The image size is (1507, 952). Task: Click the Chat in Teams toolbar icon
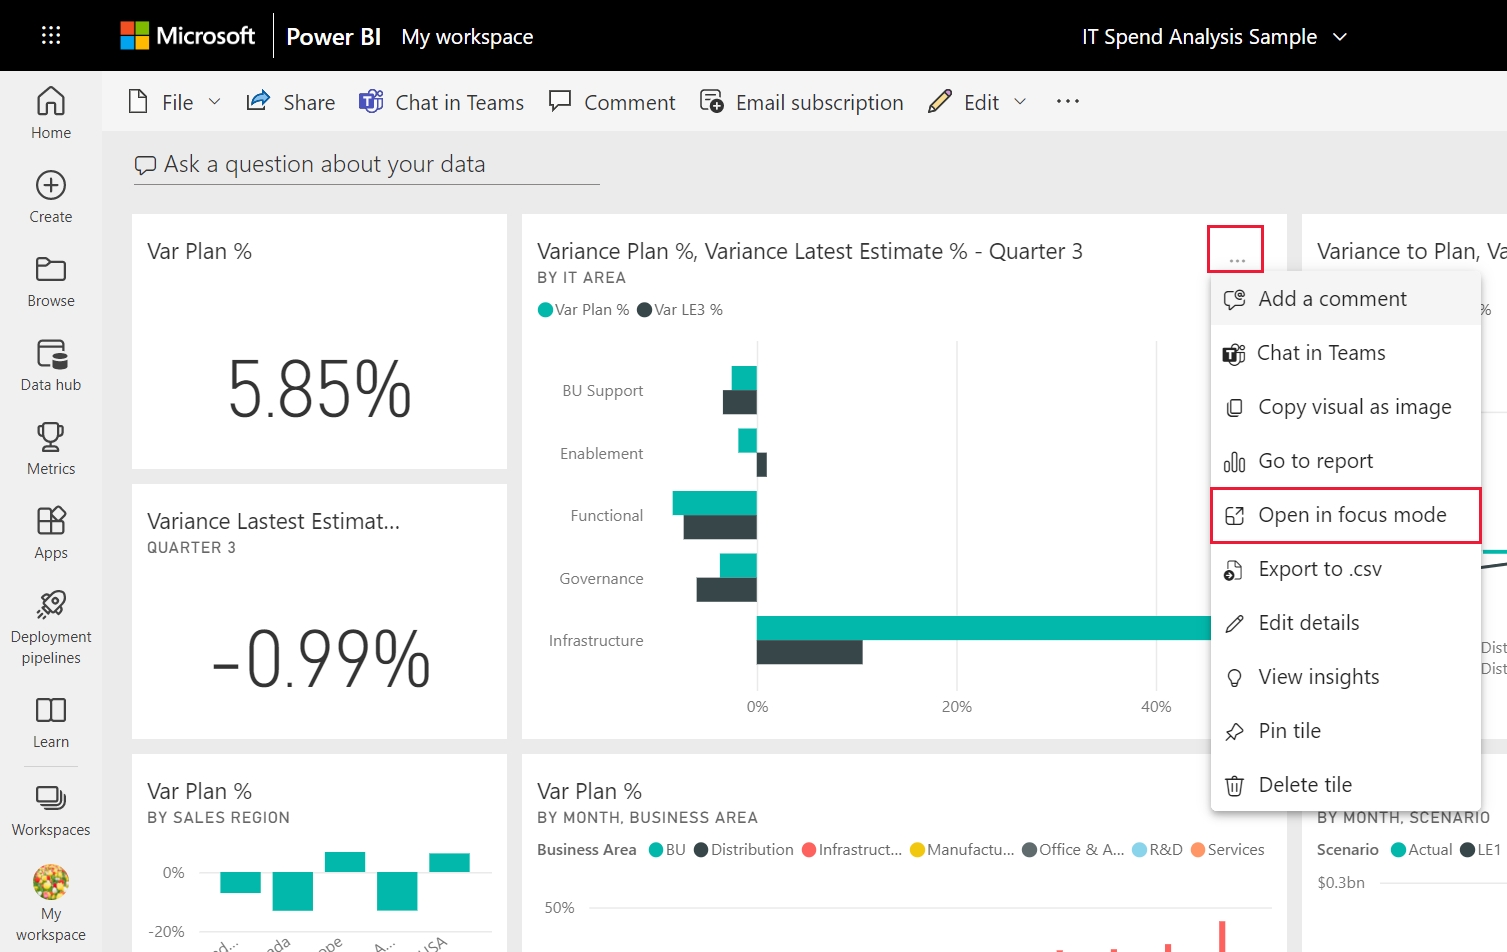(x=371, y=102)
